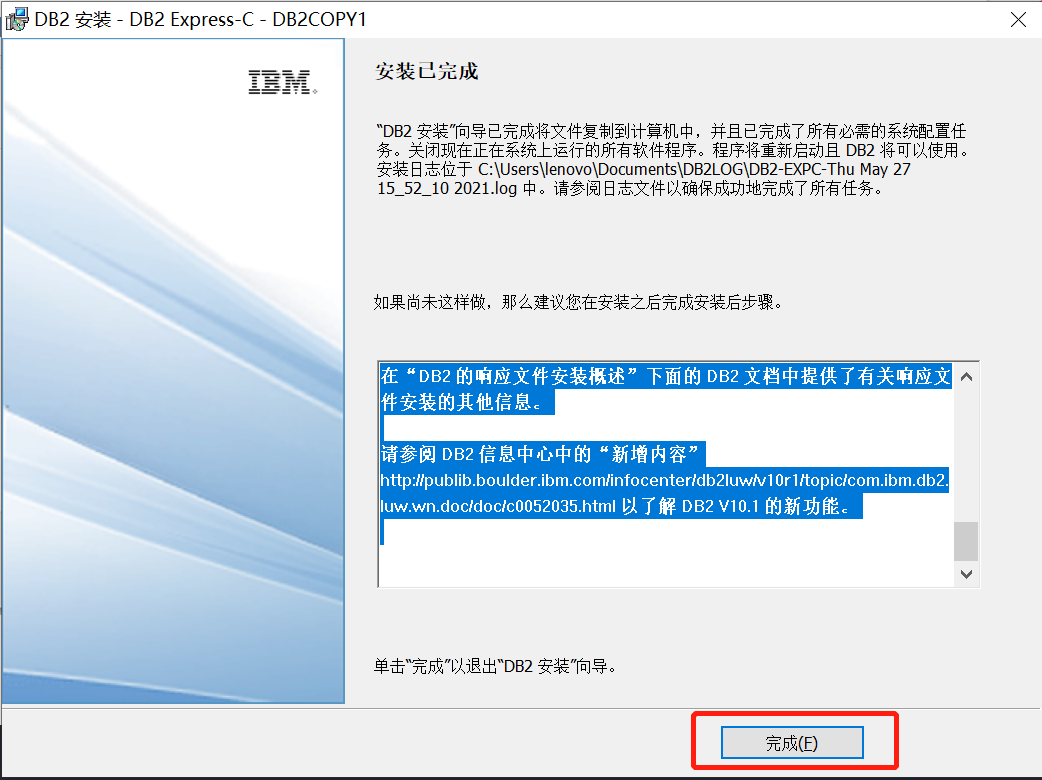
Task: Click the scrollbar down arrow of the text box
Action: point(965,574)
